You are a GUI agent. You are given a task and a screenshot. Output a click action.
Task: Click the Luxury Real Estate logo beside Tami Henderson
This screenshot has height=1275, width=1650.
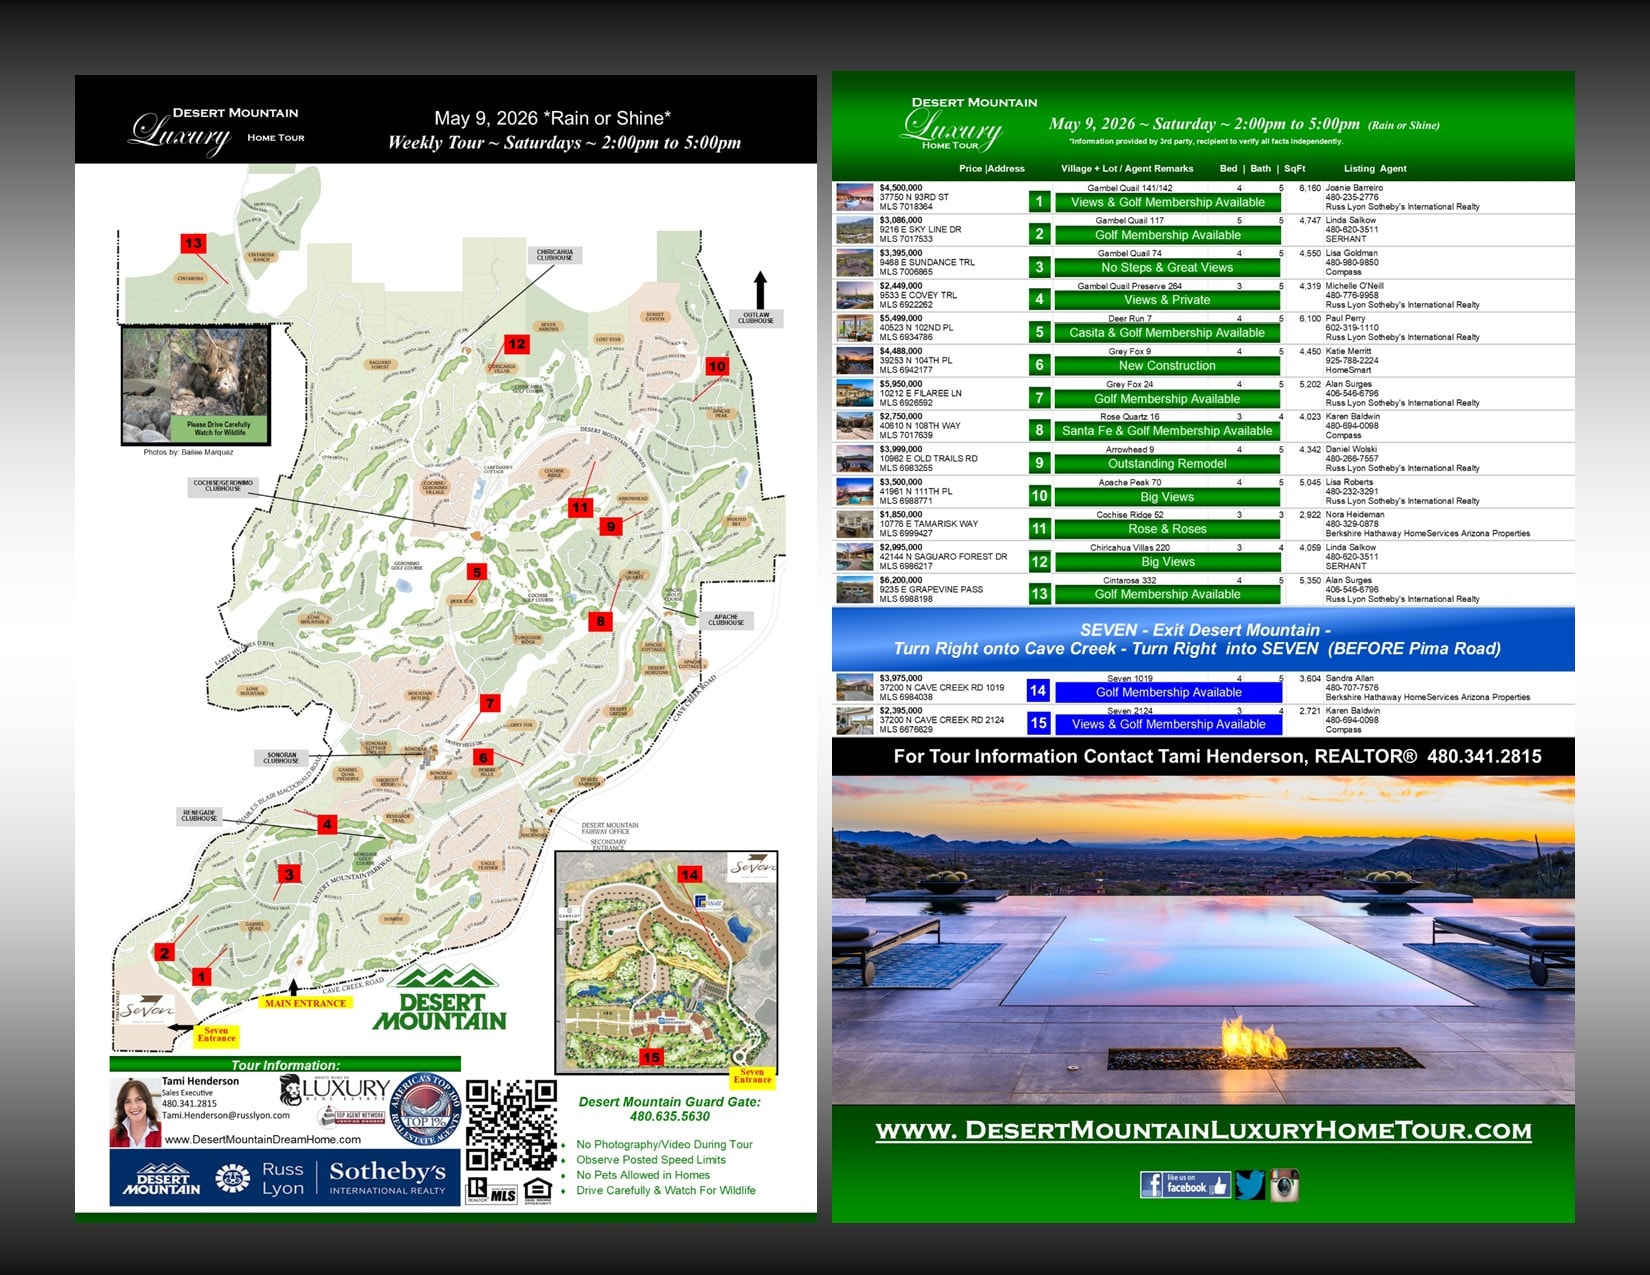(x=335, y=1090)
